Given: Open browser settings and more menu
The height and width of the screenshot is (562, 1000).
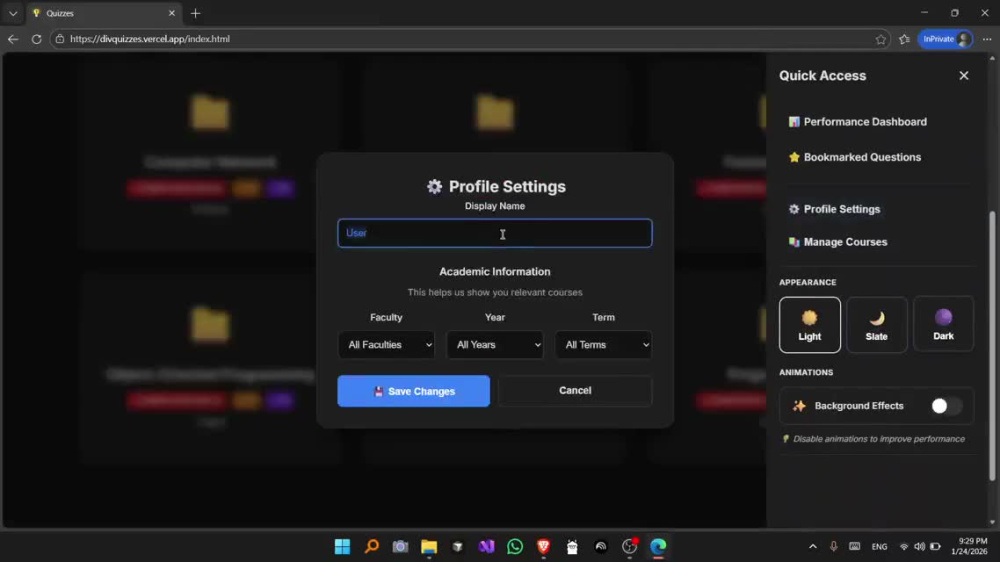Looking at the screenshot, I should click(x=987, y=39).
